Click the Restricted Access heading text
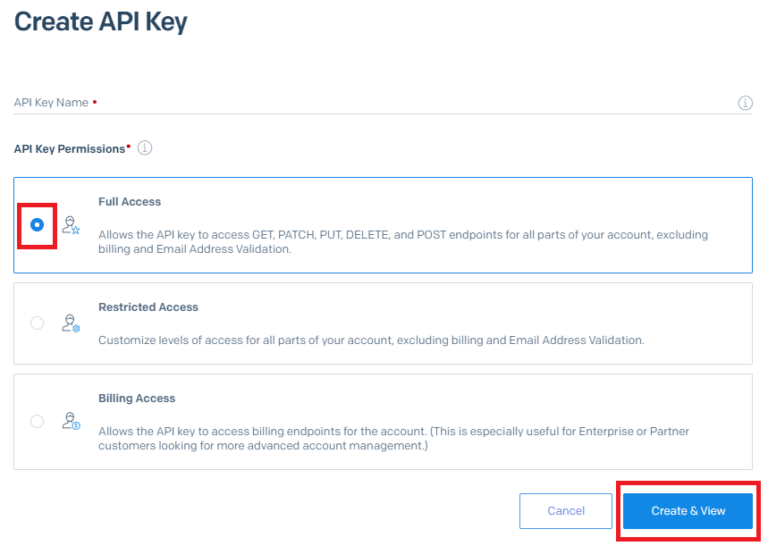 click(148, 307)
